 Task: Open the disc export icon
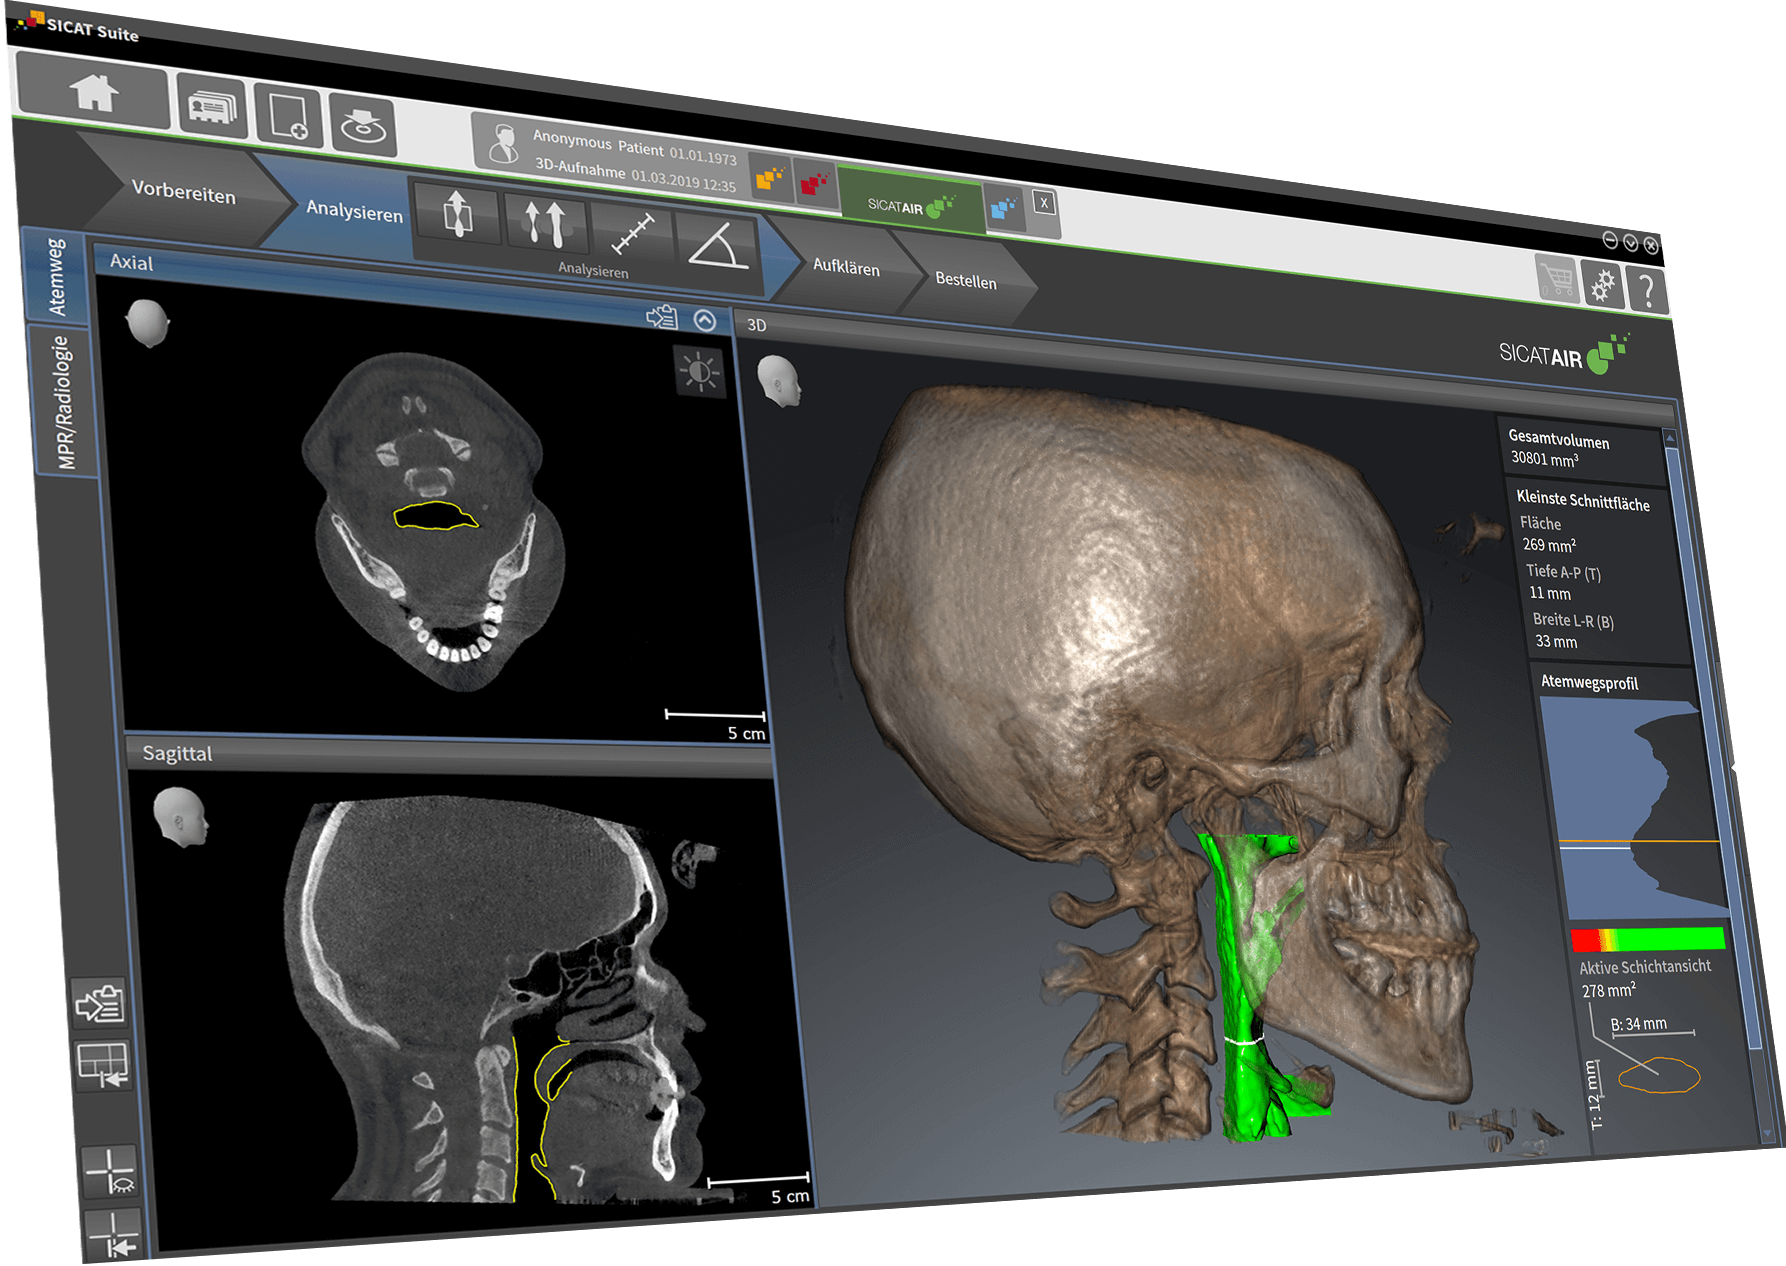(x=363, y=125)
